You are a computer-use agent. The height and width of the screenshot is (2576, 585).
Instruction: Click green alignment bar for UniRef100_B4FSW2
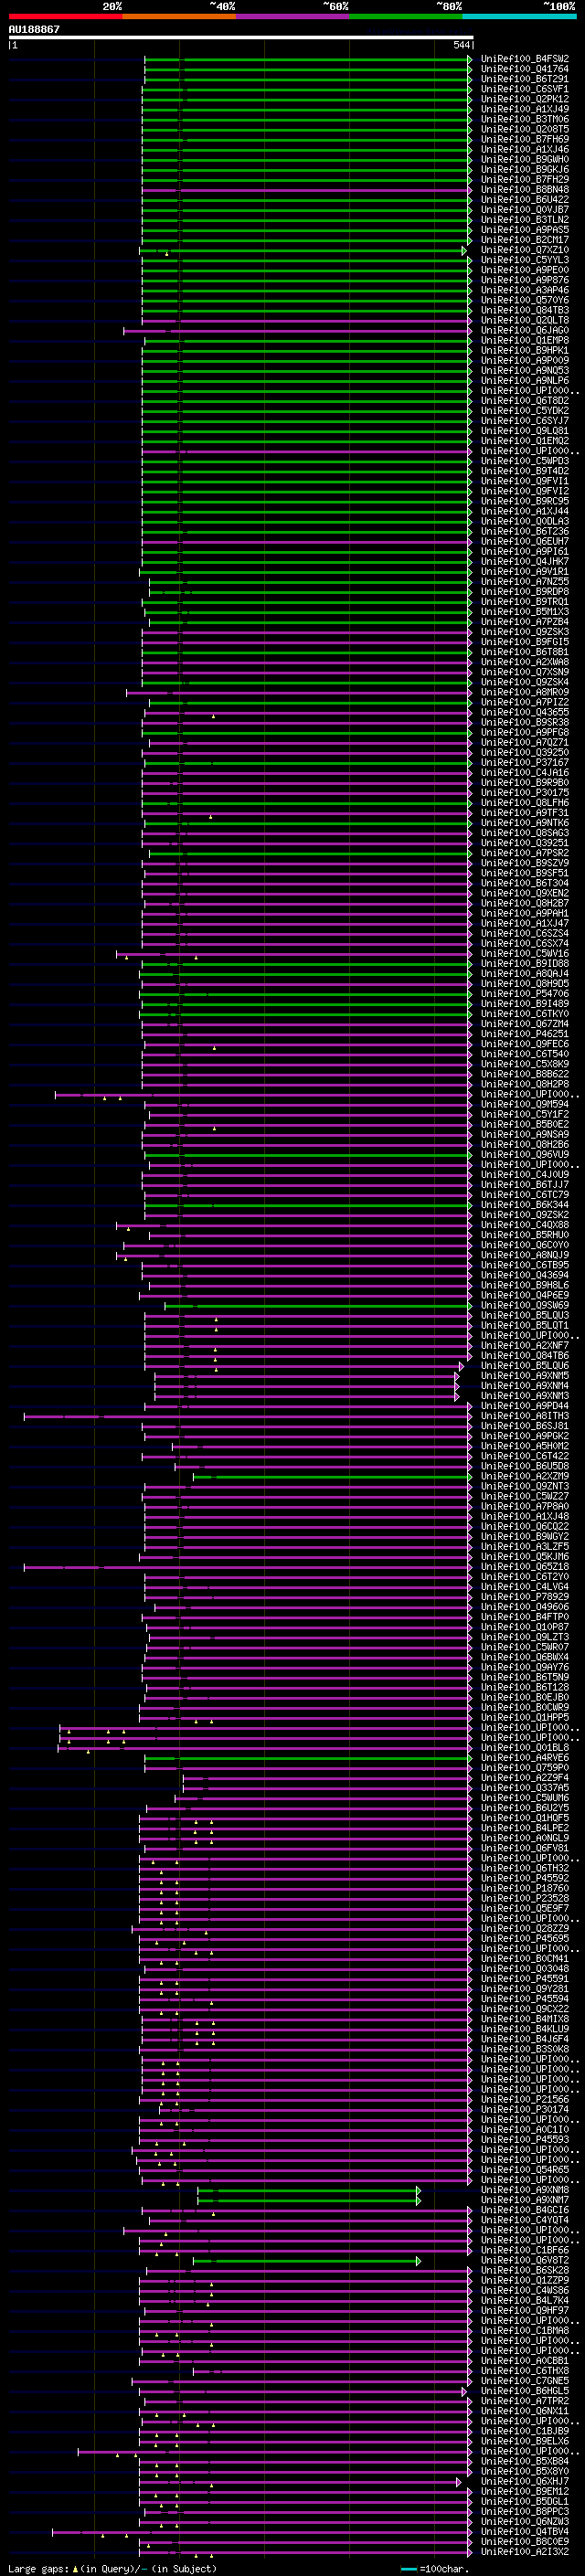click(x=307, y=59)
